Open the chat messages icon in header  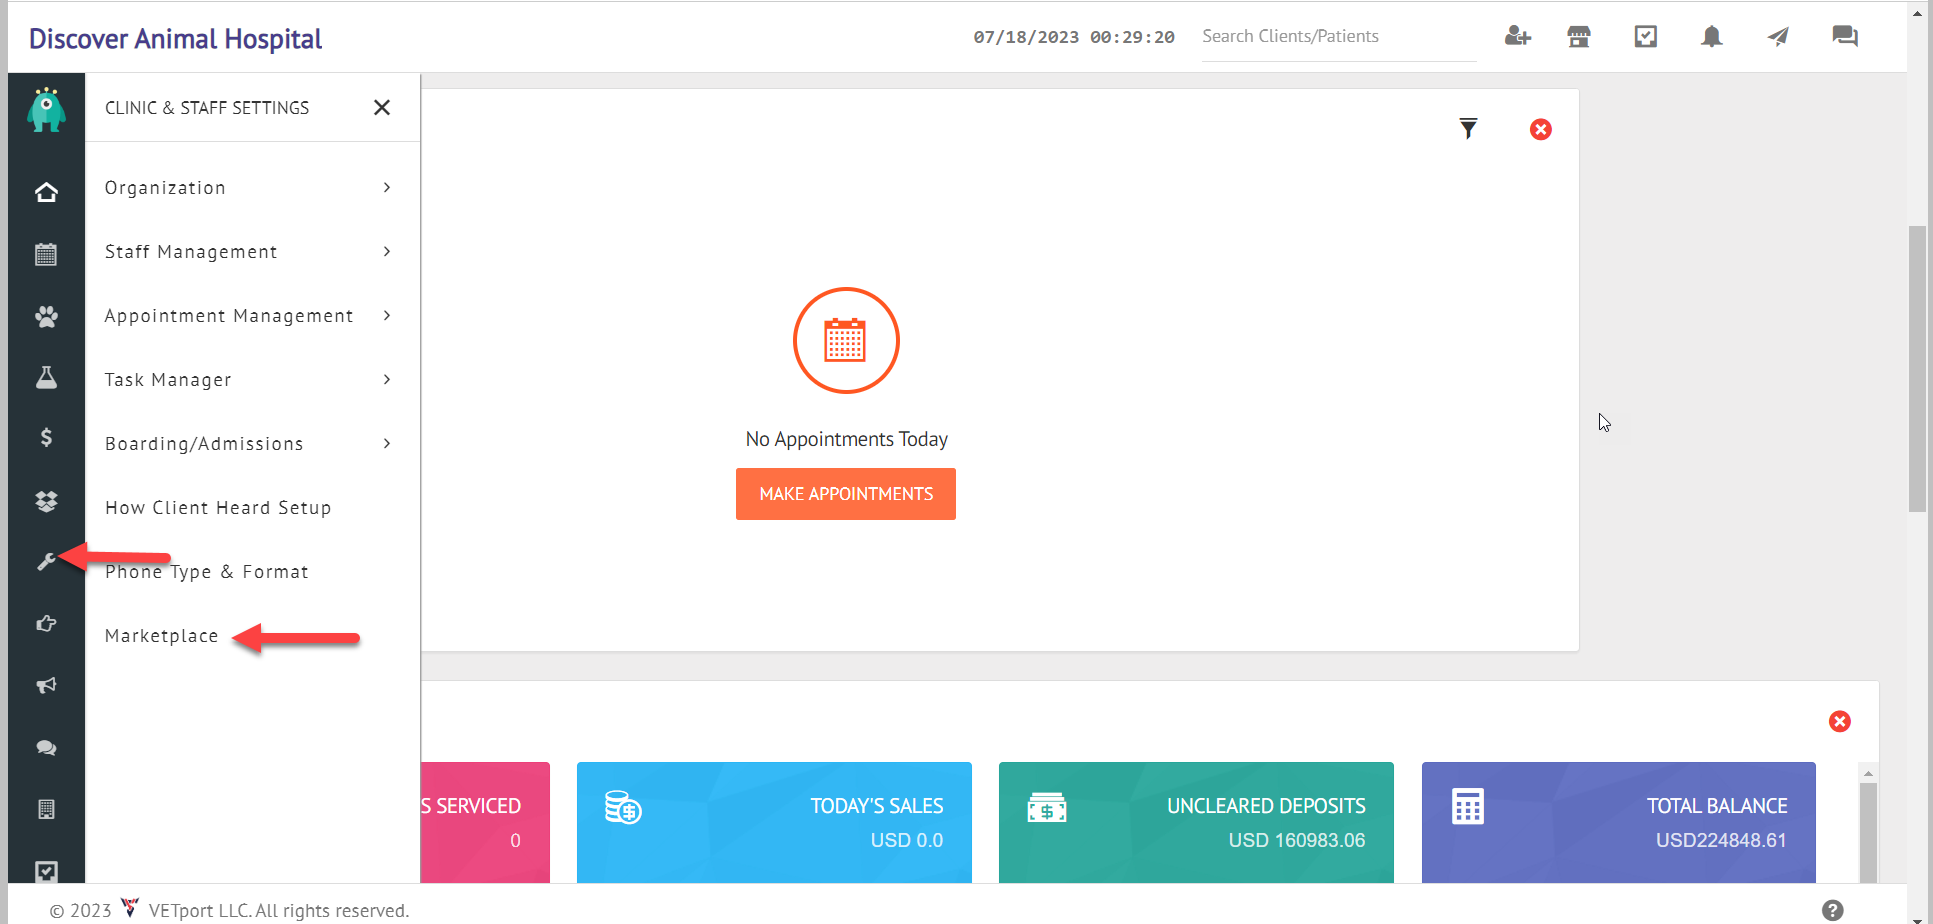(1845, 37)
